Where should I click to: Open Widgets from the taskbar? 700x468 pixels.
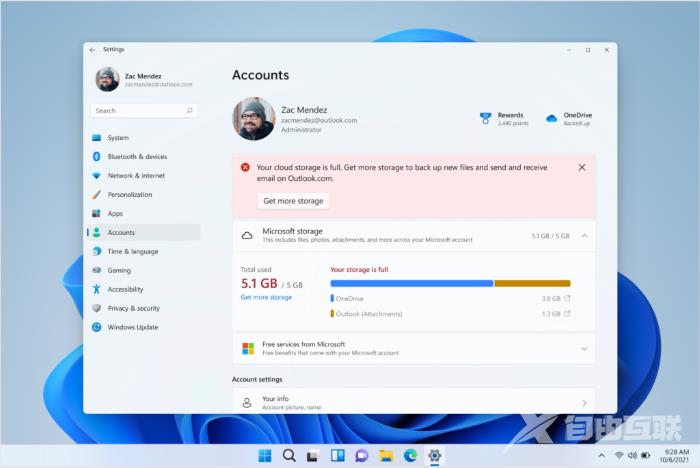[x=338, y=455]
